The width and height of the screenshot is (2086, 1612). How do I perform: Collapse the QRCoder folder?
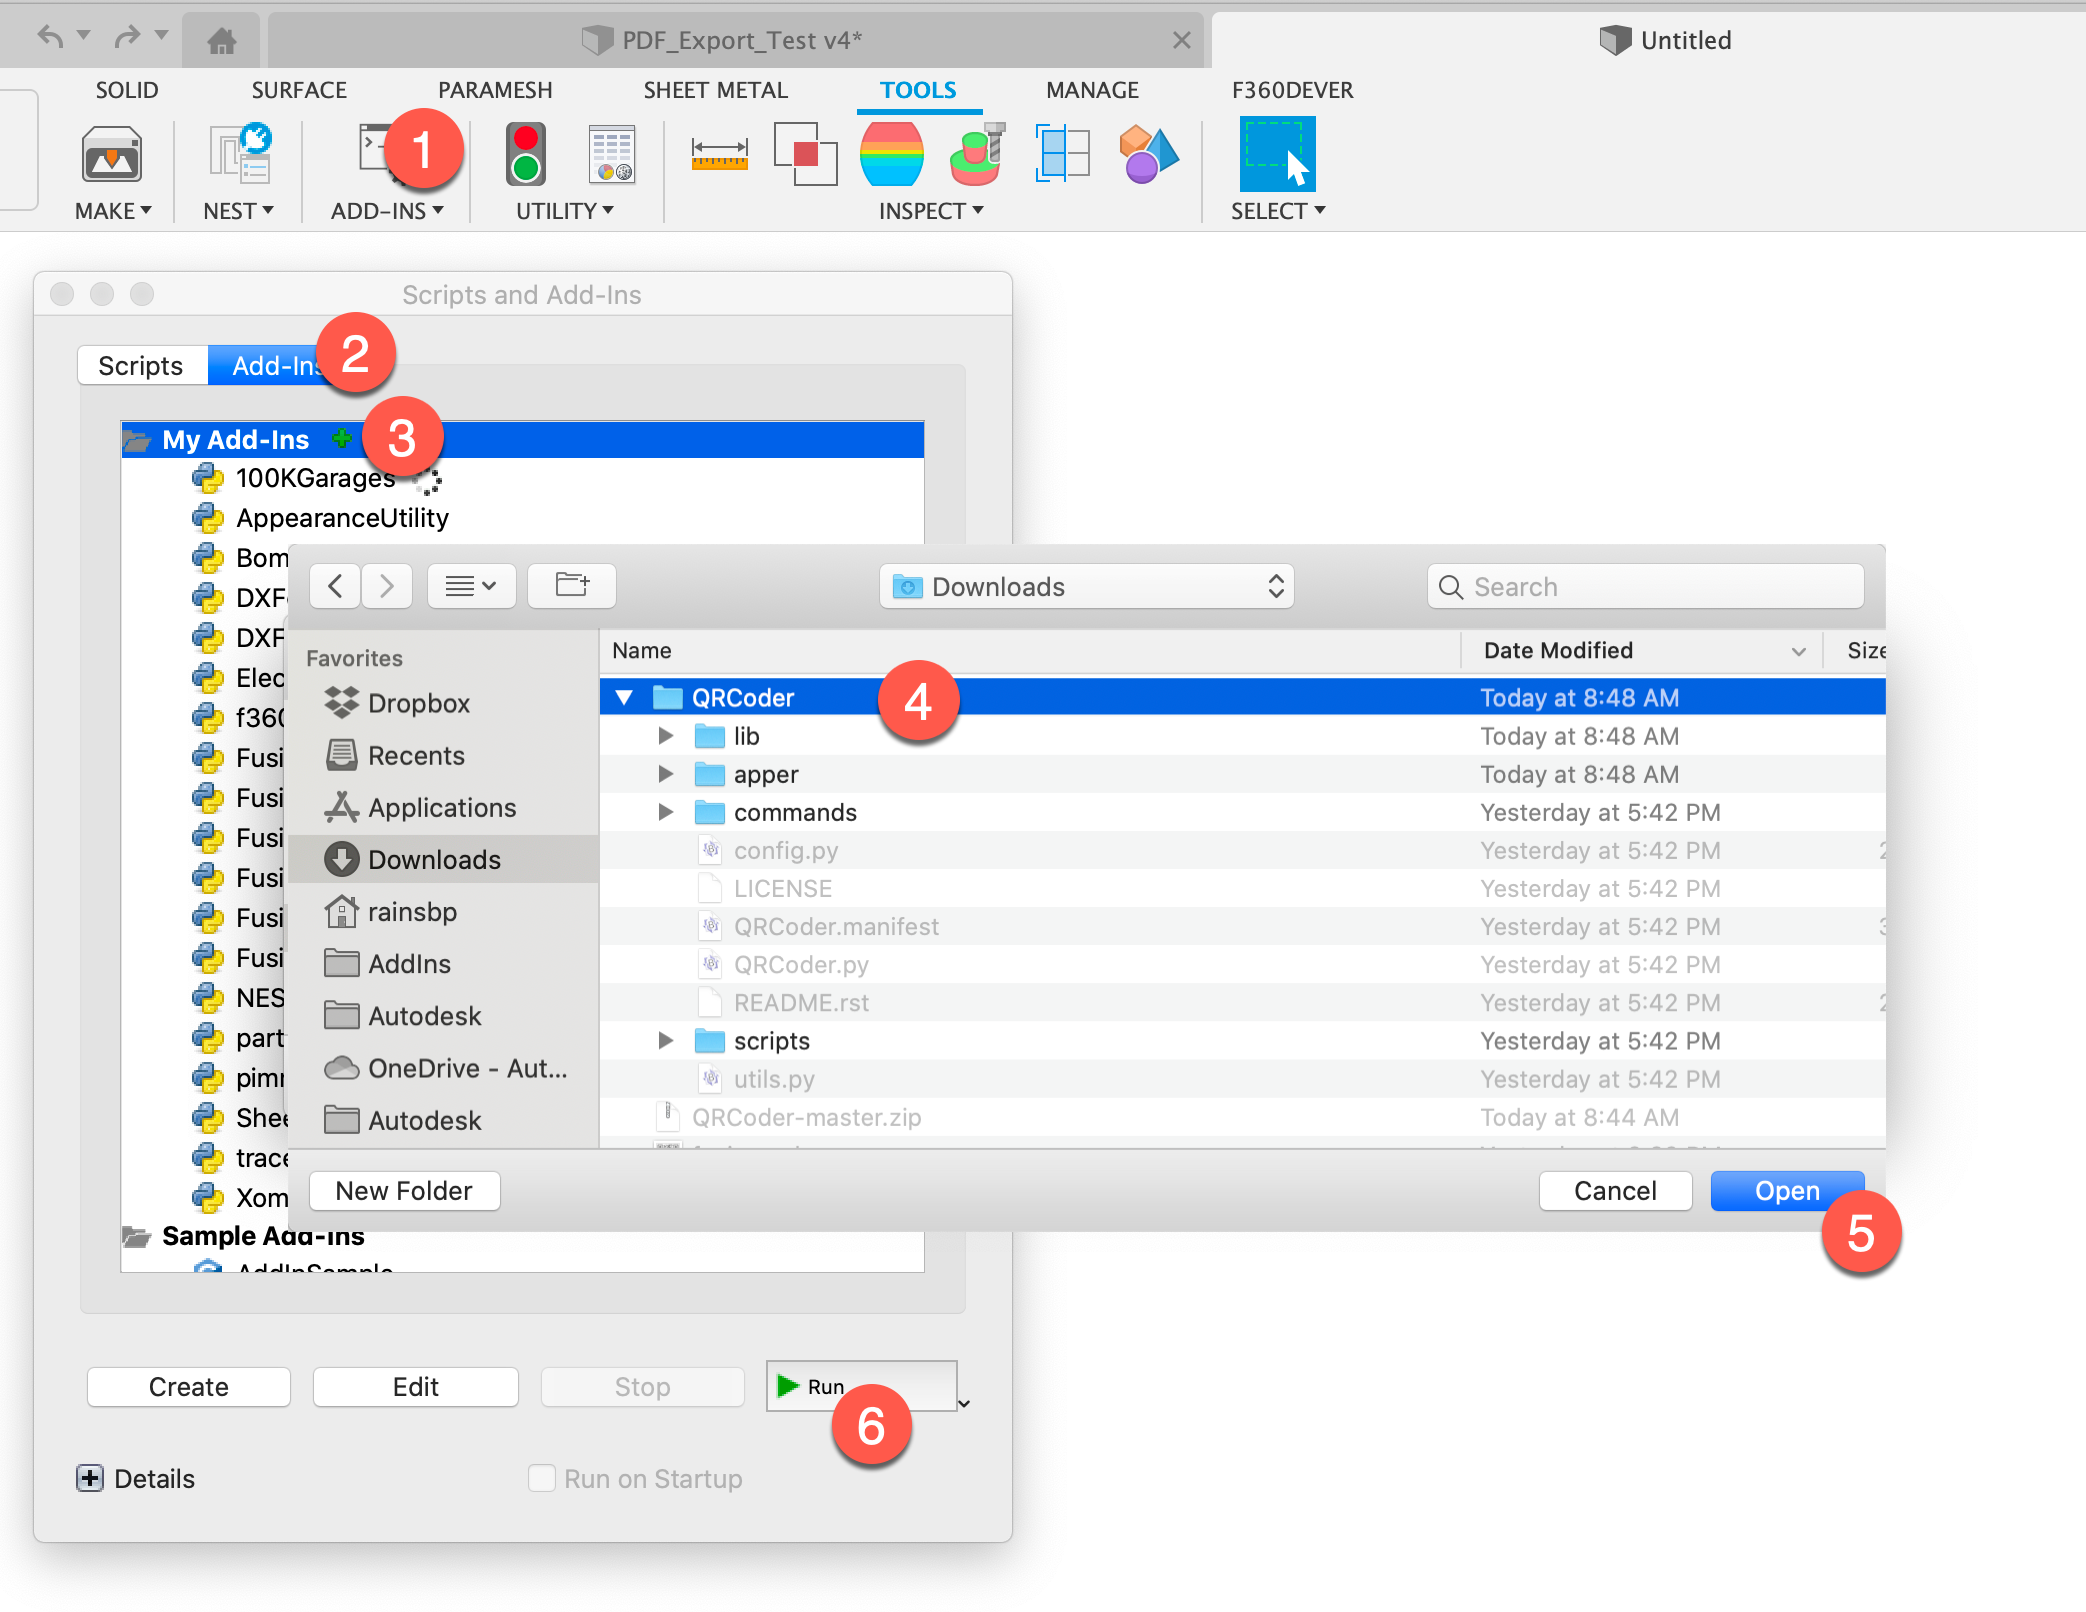point(625,697)
